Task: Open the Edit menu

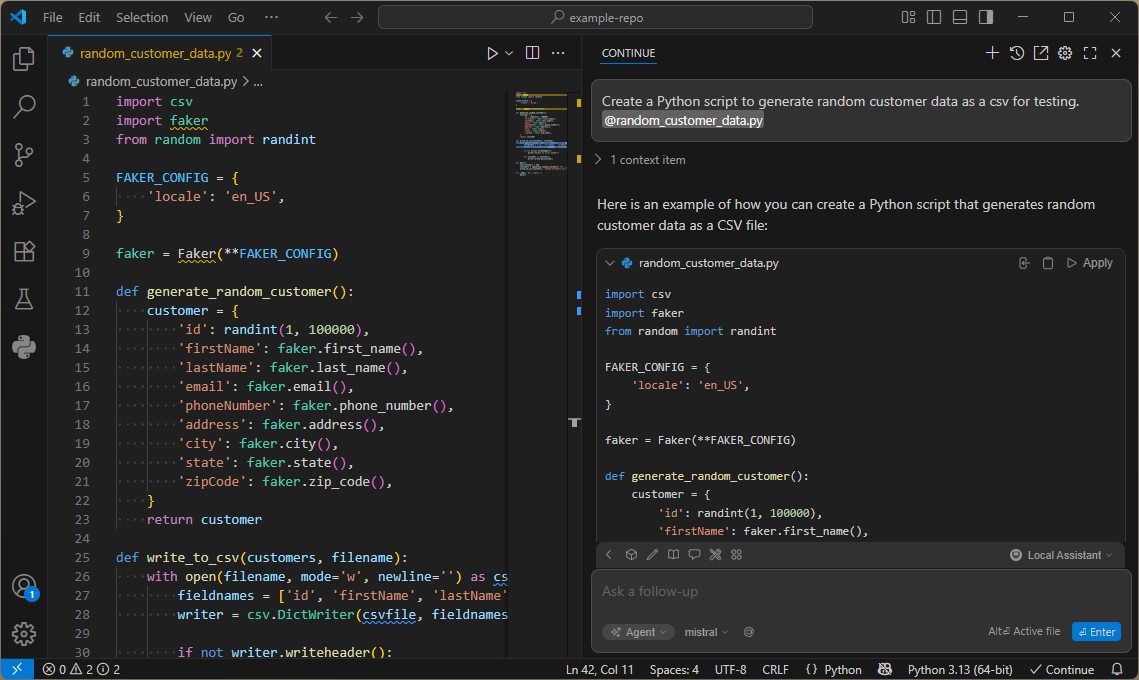Action: click(x=89, y=17)
